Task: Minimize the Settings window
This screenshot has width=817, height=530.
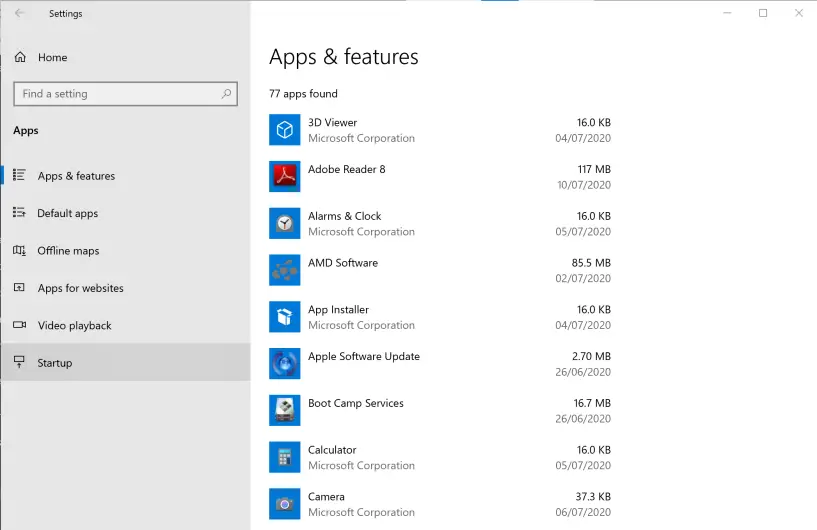Action: point(727,13)
